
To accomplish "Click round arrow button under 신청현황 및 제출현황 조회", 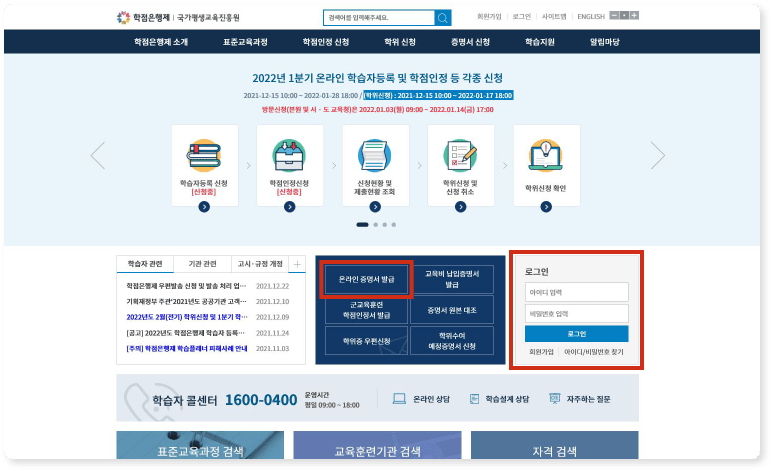I will click(x=375, y=207).
